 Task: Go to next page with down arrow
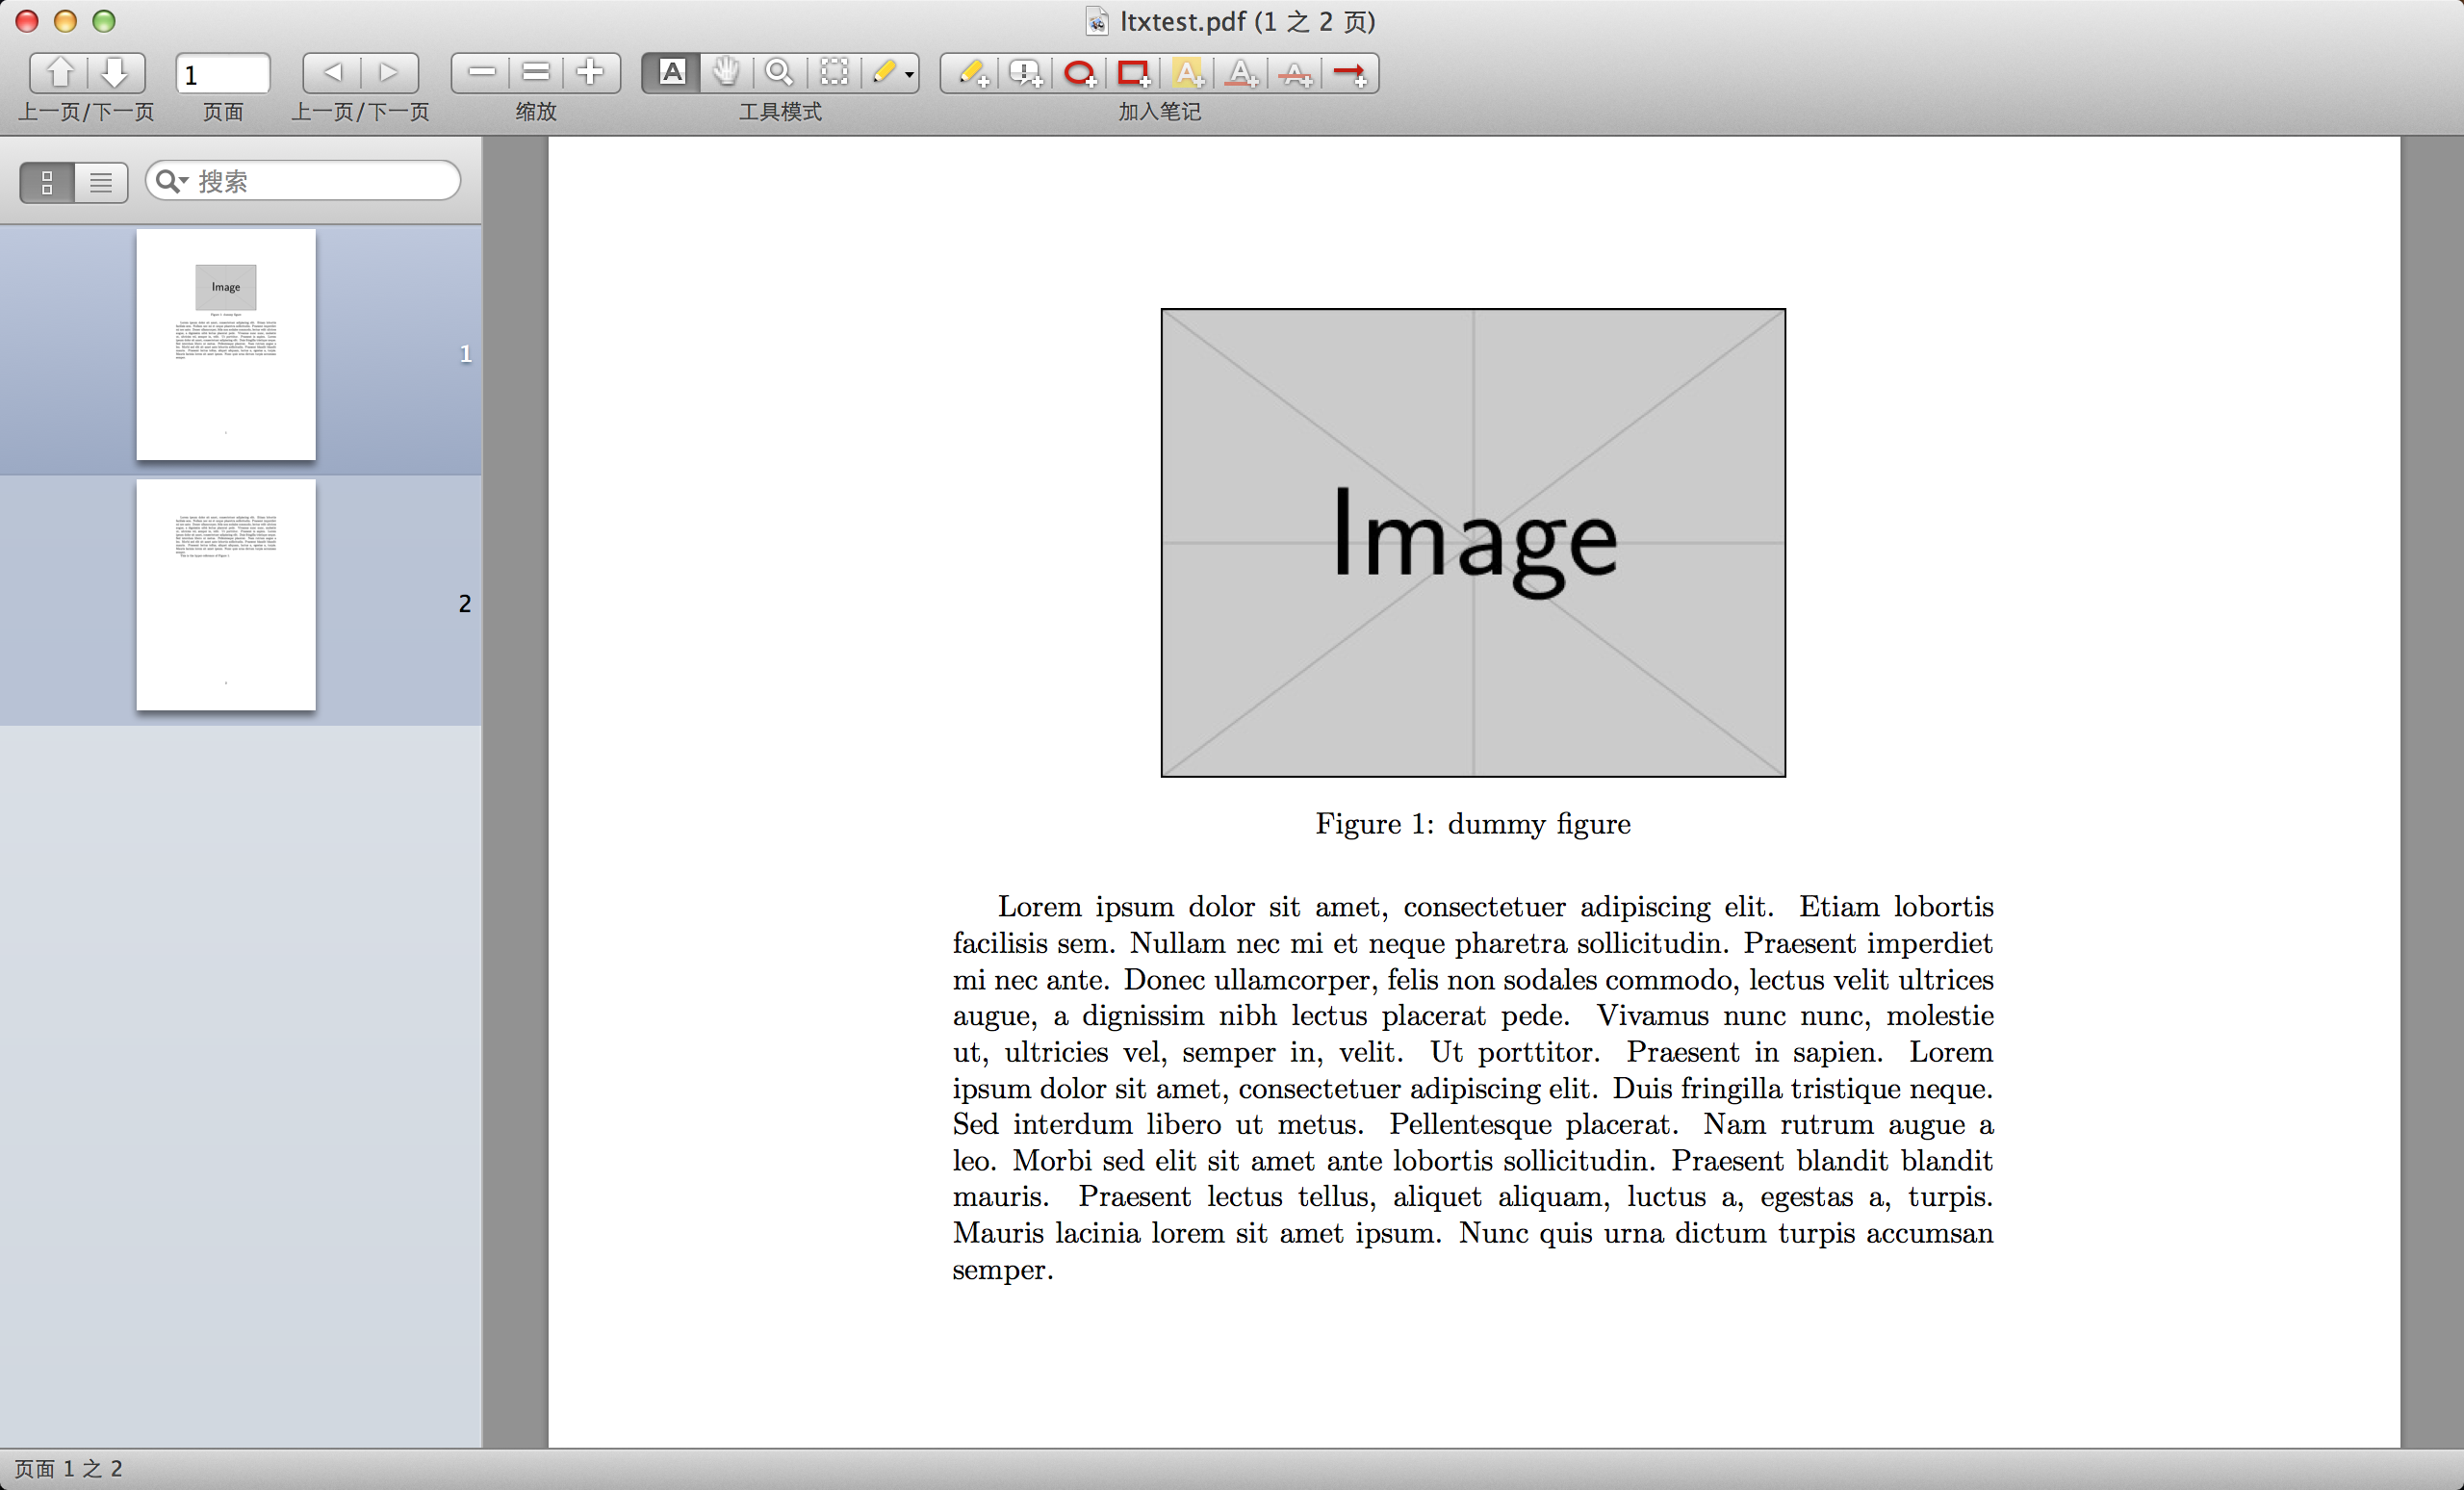click(x=115, y=73)
